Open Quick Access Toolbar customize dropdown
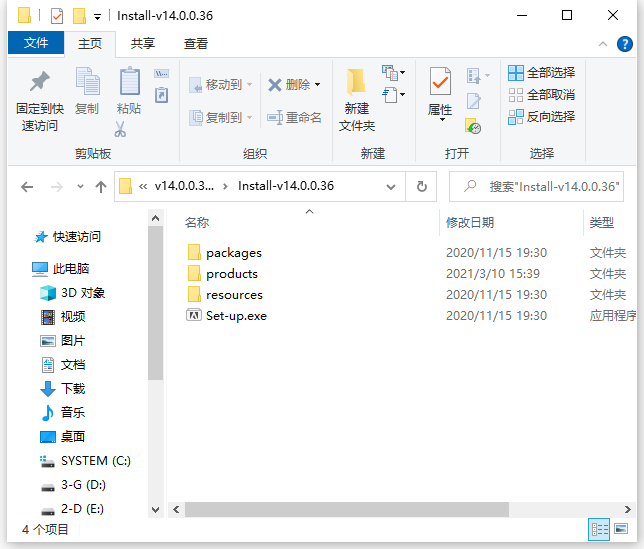Image resolution: width=644 pixels, height=549 pixels. [97, 17]
